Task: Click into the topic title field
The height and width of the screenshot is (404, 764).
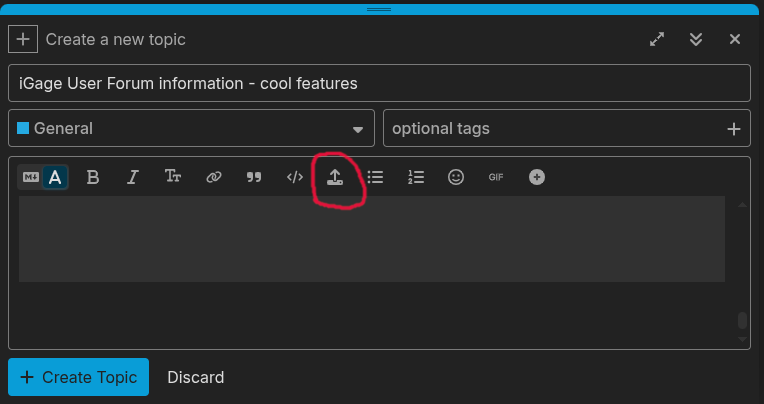Action: pyautogui.click(x=379, y=83)
